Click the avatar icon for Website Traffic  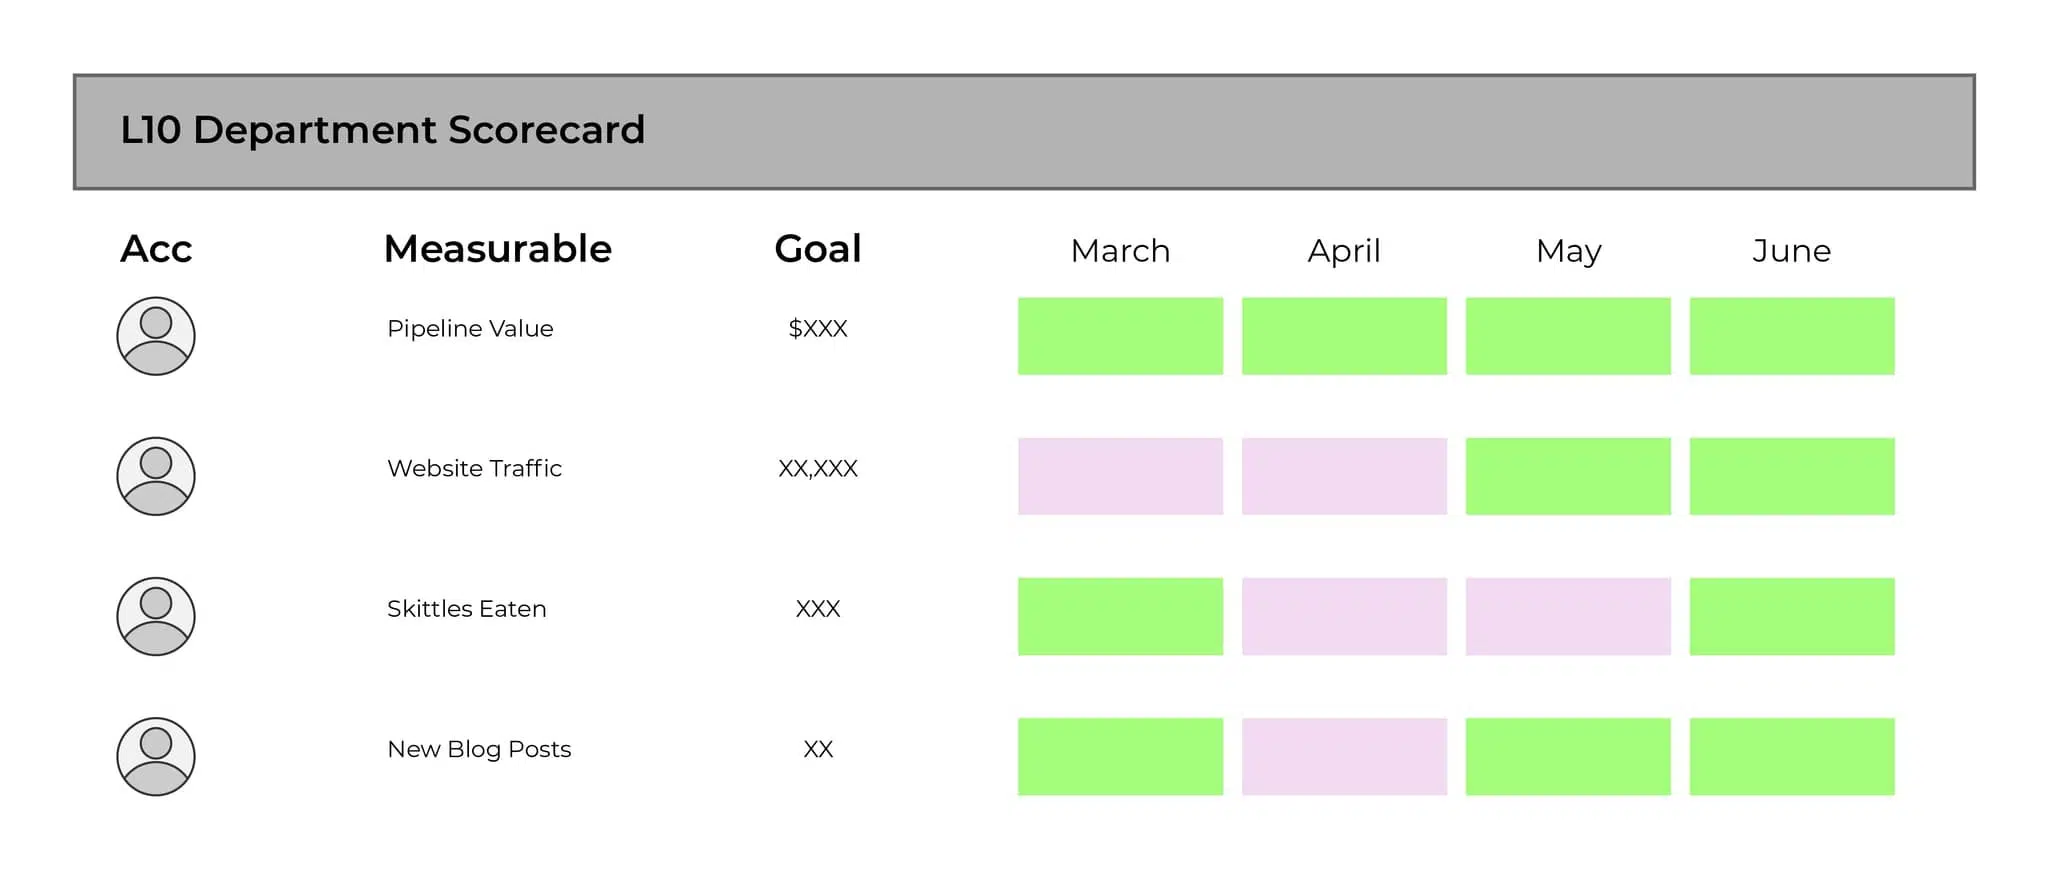click(x=156, y=476)
